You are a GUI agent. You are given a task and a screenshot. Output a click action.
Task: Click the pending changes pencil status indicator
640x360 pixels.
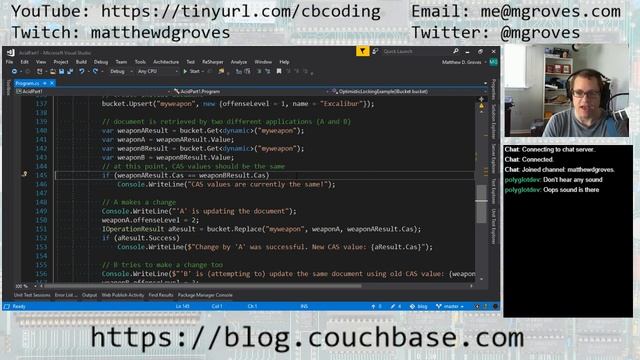[x=396, y=306]
